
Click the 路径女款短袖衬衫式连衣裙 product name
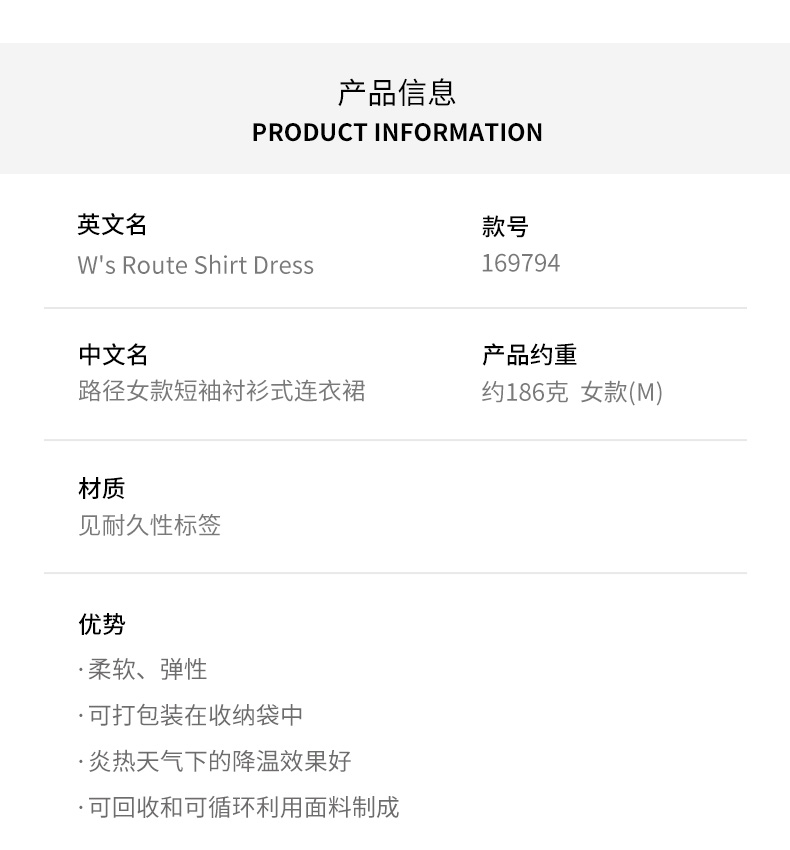pyautogui.click(x=222, y=391)
